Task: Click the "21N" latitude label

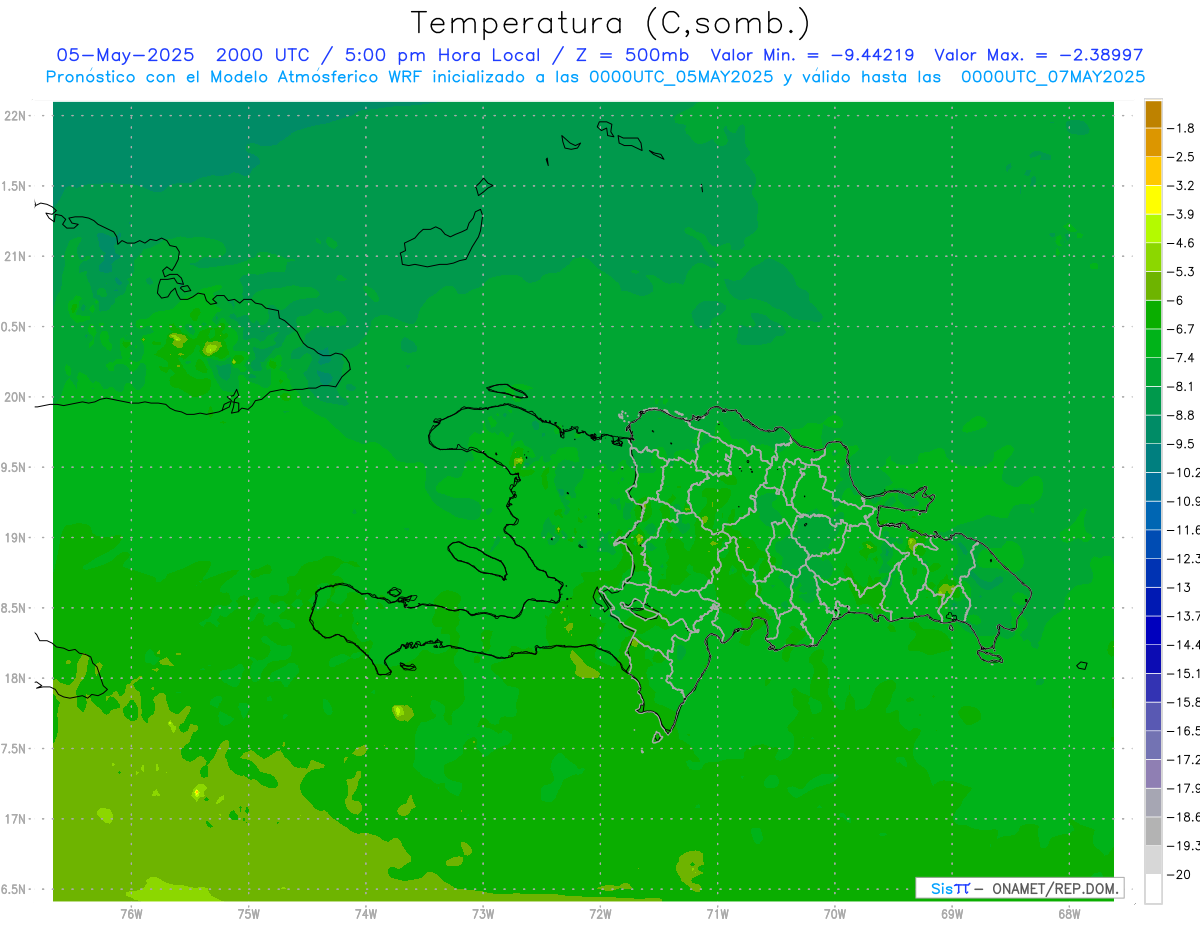Action: (16, 256)
